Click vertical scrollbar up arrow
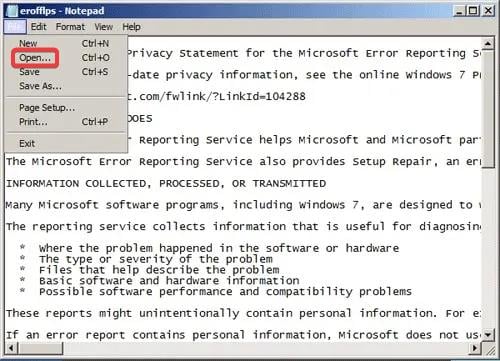This screenshot has width=500, height=361. click(488, 44)
